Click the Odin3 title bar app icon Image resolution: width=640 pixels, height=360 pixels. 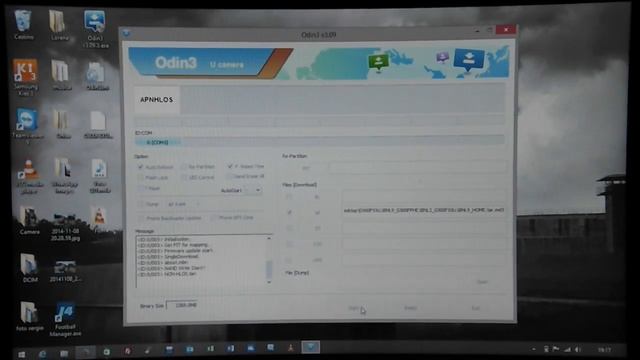point(126,33)
